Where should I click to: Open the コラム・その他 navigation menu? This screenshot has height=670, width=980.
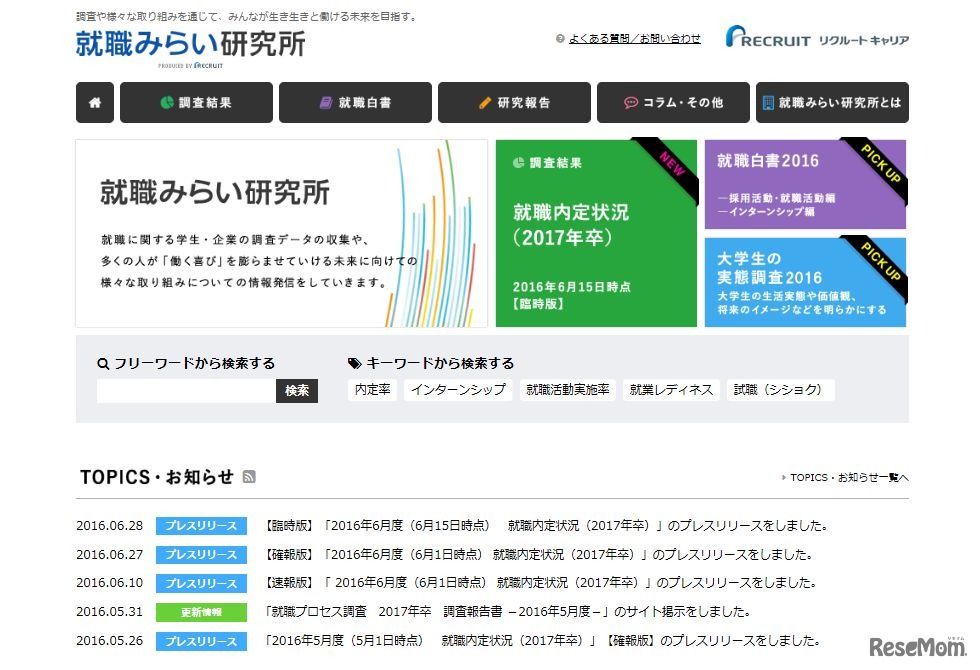tap(673, 103)
